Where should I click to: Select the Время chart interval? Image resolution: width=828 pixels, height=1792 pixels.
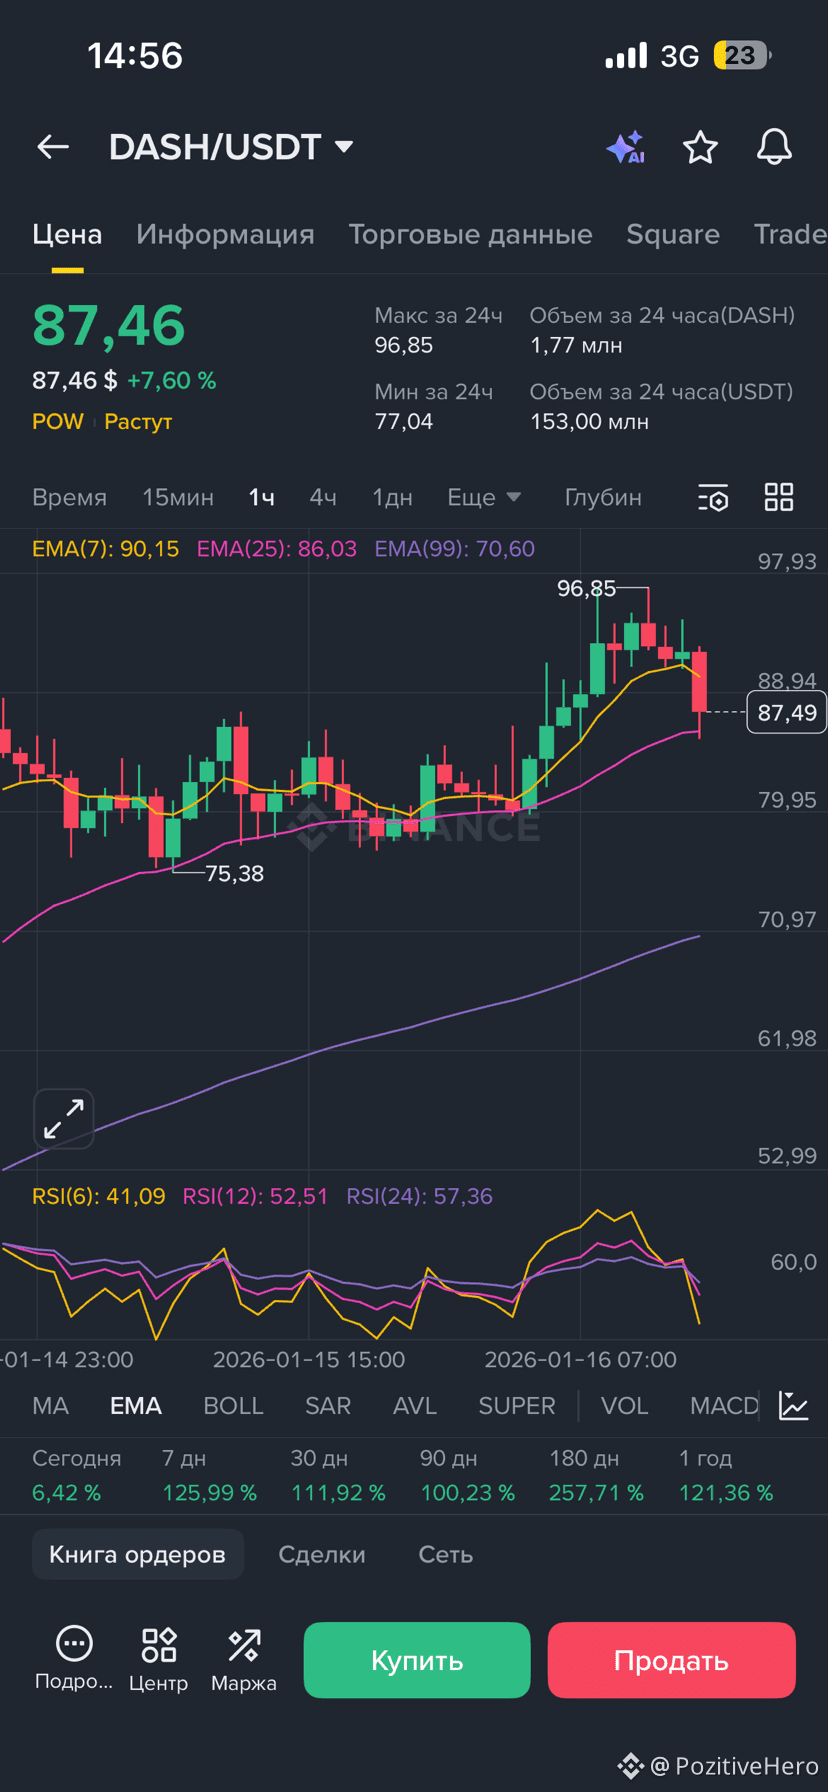click(x=69, y=497)
